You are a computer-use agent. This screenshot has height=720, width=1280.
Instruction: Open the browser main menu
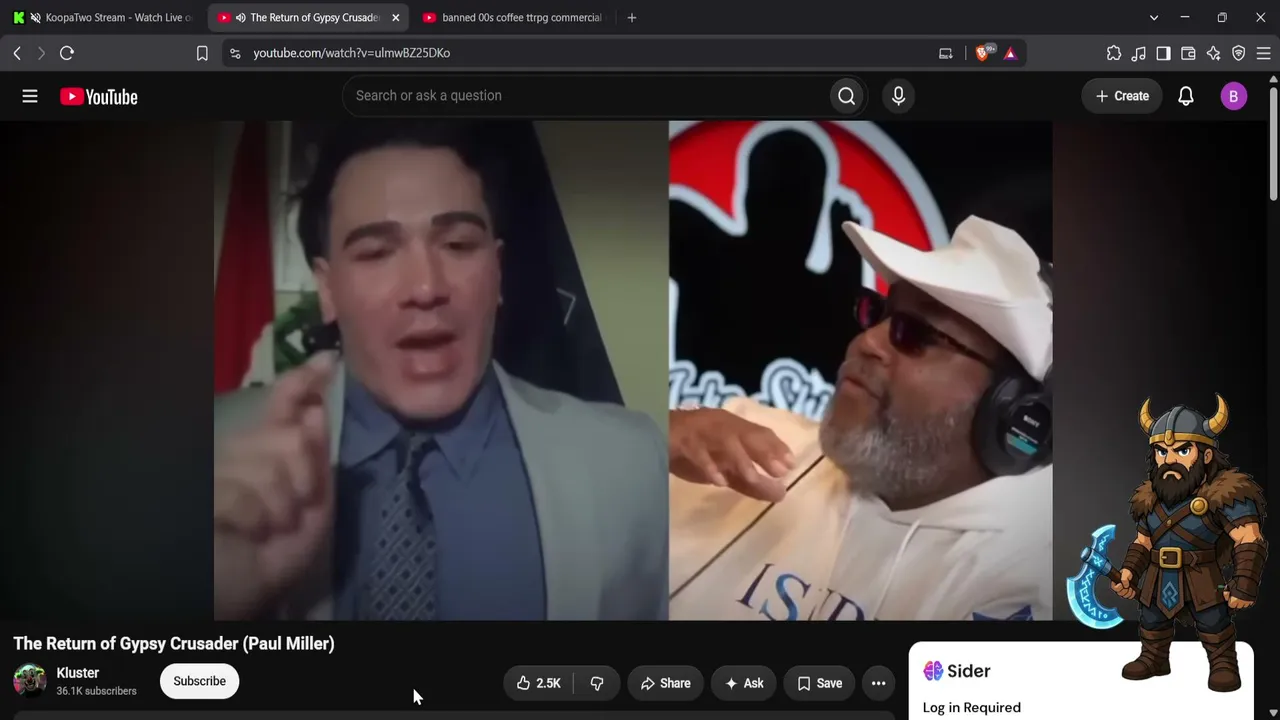click(x=1264, y=53)
